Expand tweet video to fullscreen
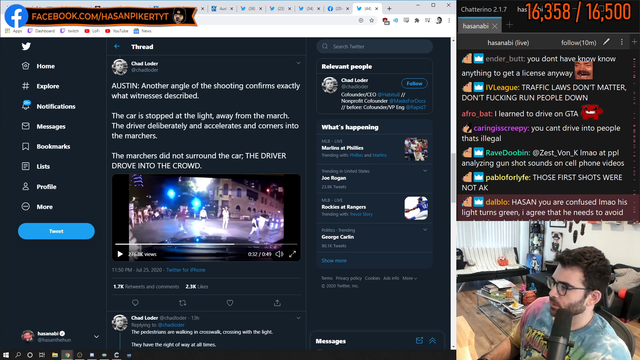This screenshot has width=640, height=360. (x=293, y=254)
